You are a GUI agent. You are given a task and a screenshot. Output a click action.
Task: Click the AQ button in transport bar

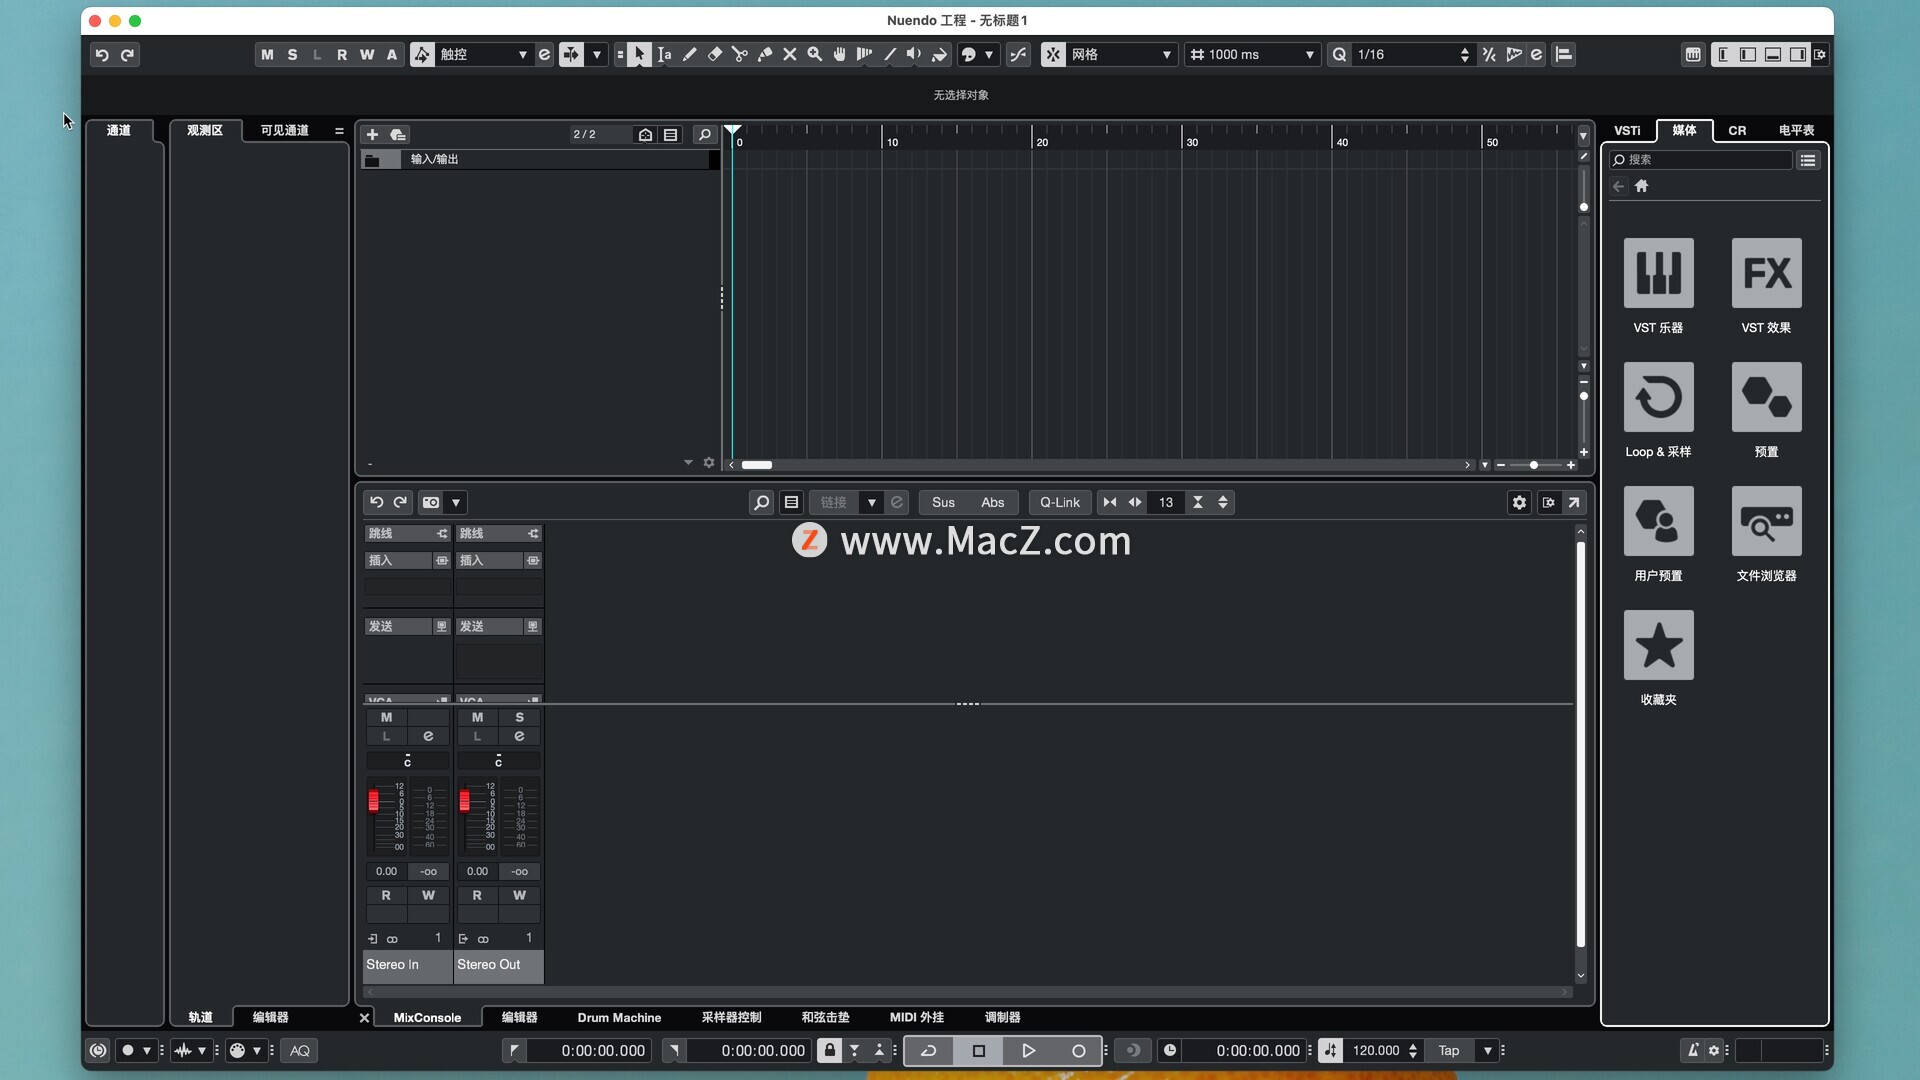coord(300,1051)
